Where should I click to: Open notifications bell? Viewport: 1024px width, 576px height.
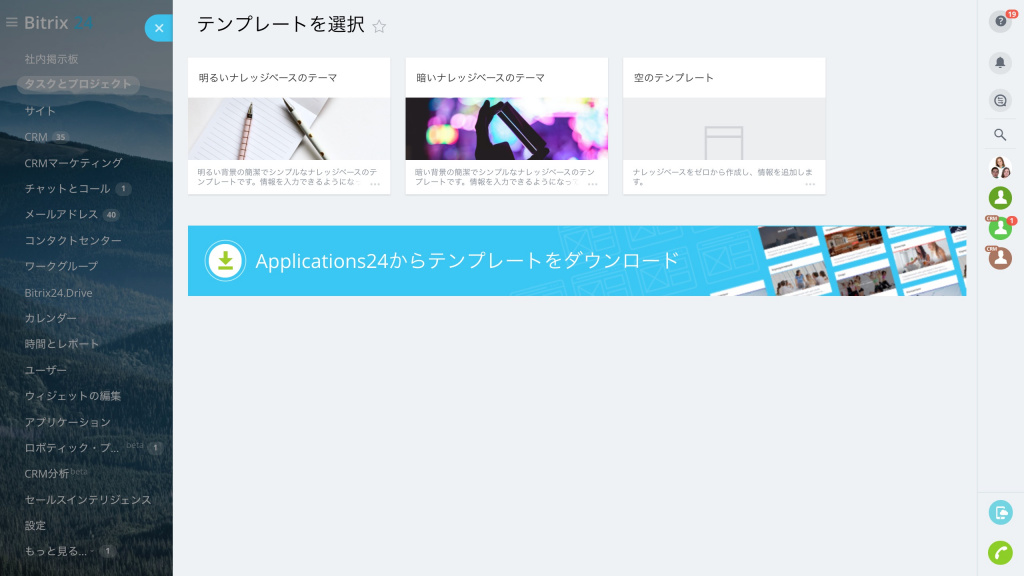(1000, 63)
